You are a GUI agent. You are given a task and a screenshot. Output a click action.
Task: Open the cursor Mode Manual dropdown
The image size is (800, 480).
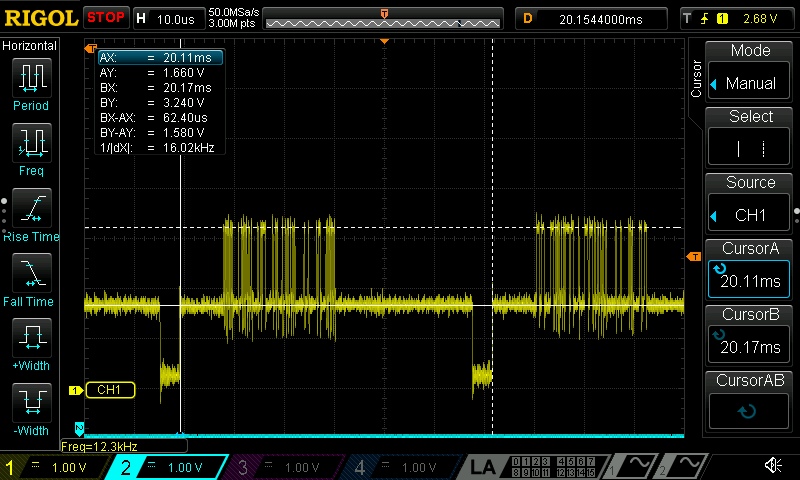(750, 72)
